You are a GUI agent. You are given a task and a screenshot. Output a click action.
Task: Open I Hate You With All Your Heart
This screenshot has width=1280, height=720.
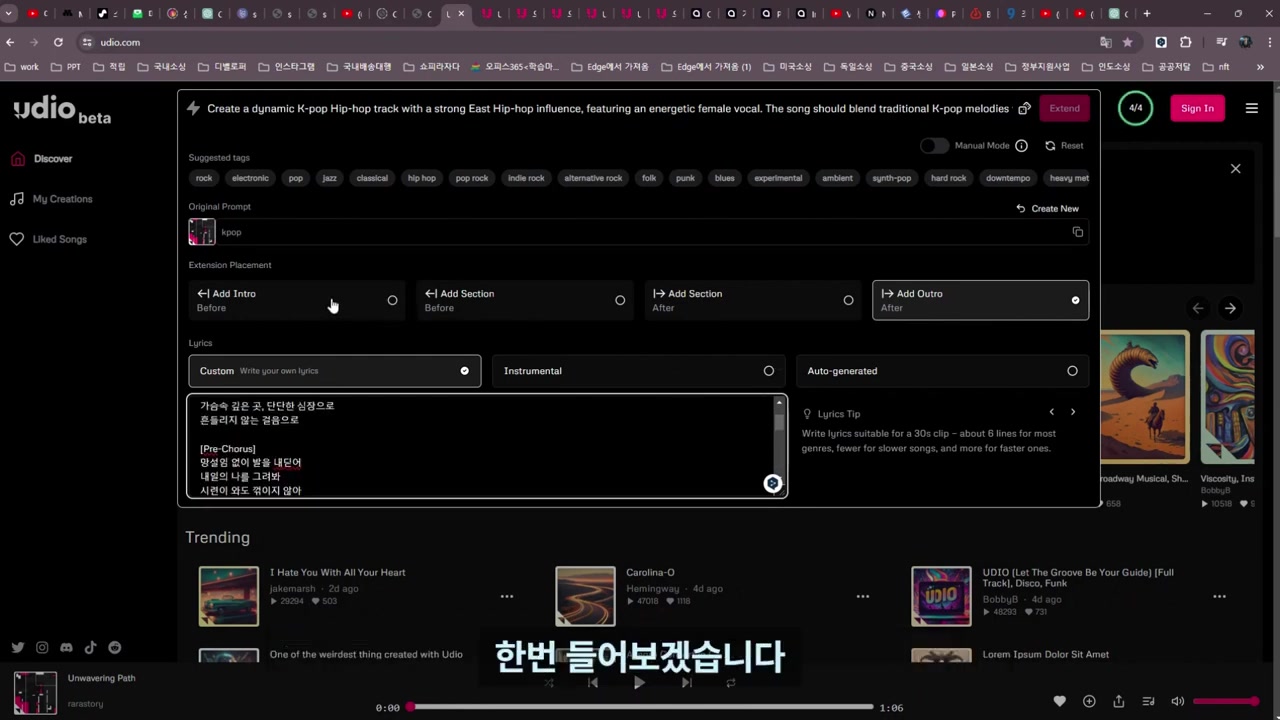pyautogui.click(x=337, y=572)
